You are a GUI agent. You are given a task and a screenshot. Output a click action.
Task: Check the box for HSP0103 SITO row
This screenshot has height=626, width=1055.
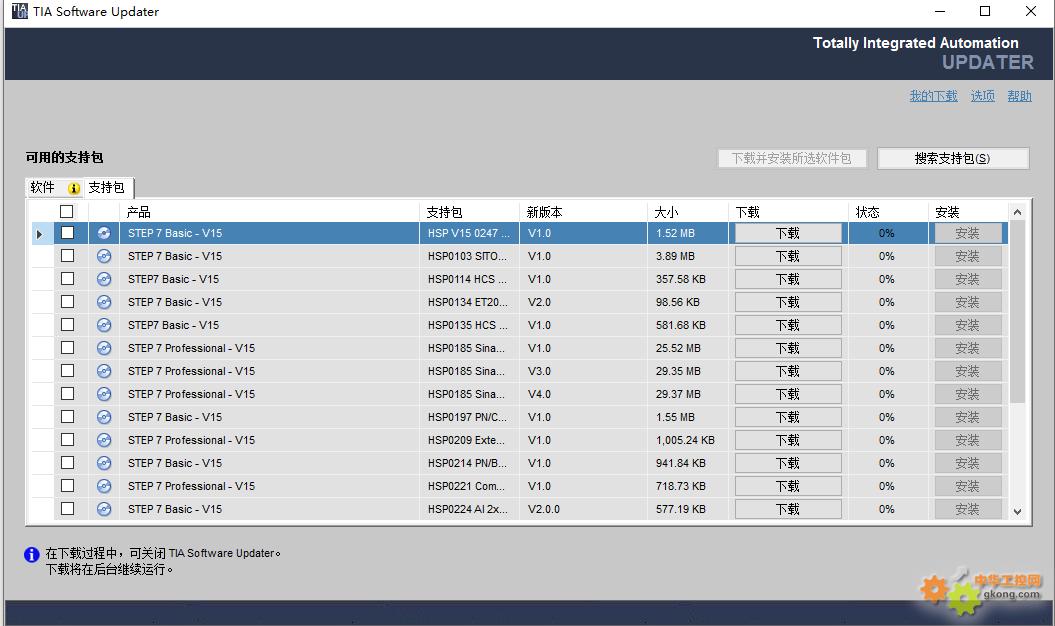tap(67, 255)
